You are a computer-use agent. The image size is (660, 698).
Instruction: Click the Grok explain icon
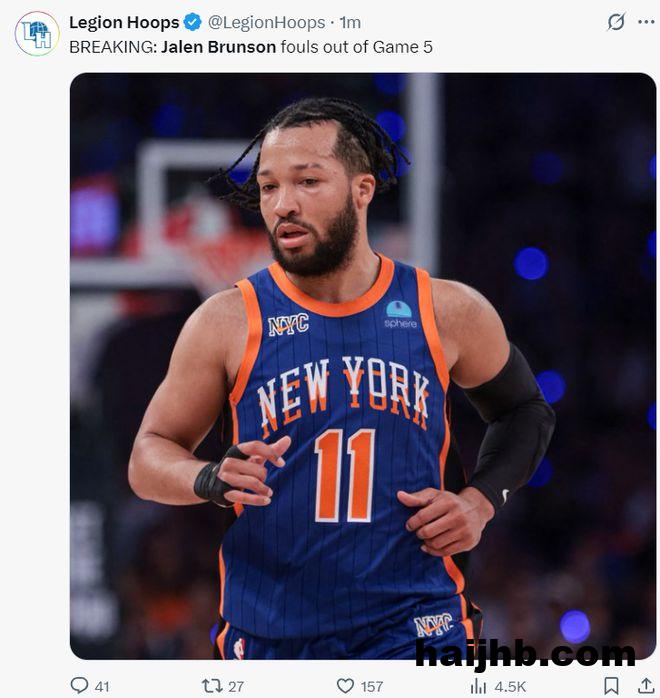pyautogui.click(x=616, y=22)
